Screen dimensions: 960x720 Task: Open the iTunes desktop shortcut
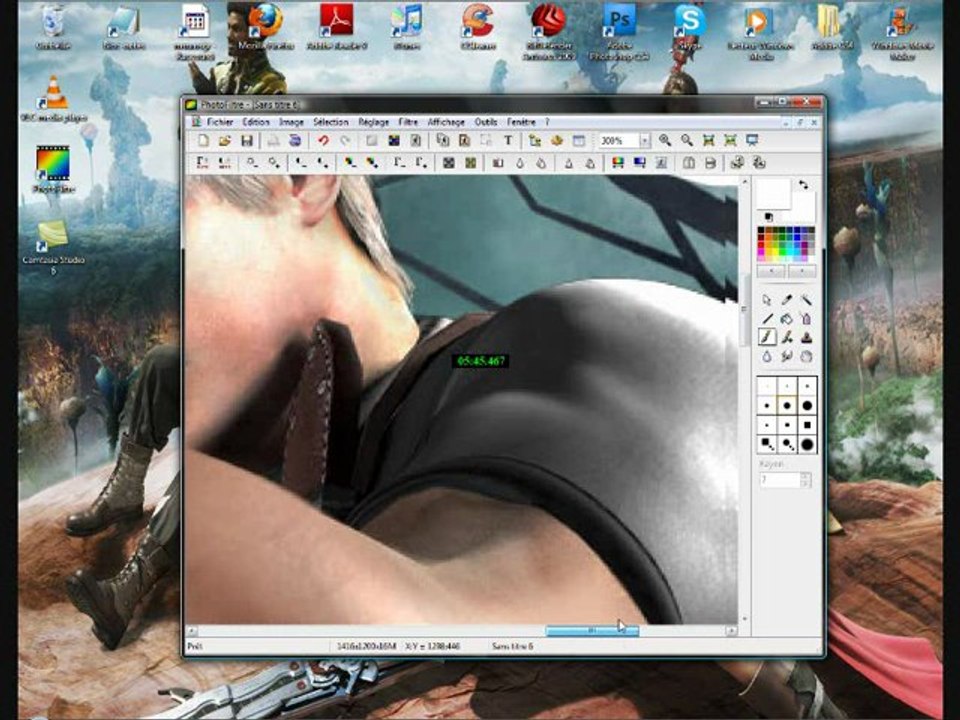pyautogui.click(x=407, y=28)
